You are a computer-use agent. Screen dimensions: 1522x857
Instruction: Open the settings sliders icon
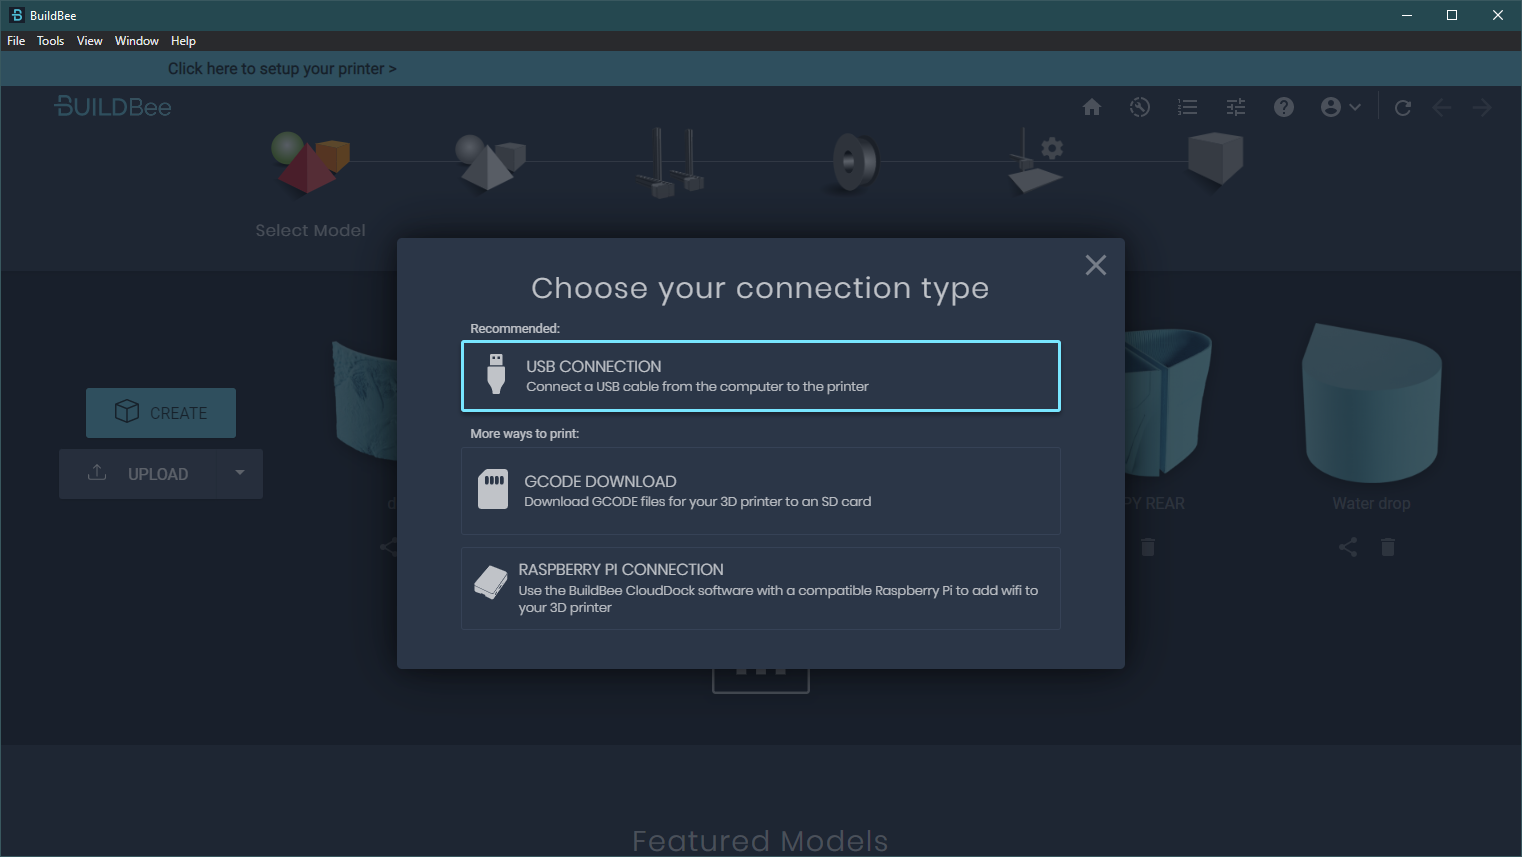tap(1236, 107)
